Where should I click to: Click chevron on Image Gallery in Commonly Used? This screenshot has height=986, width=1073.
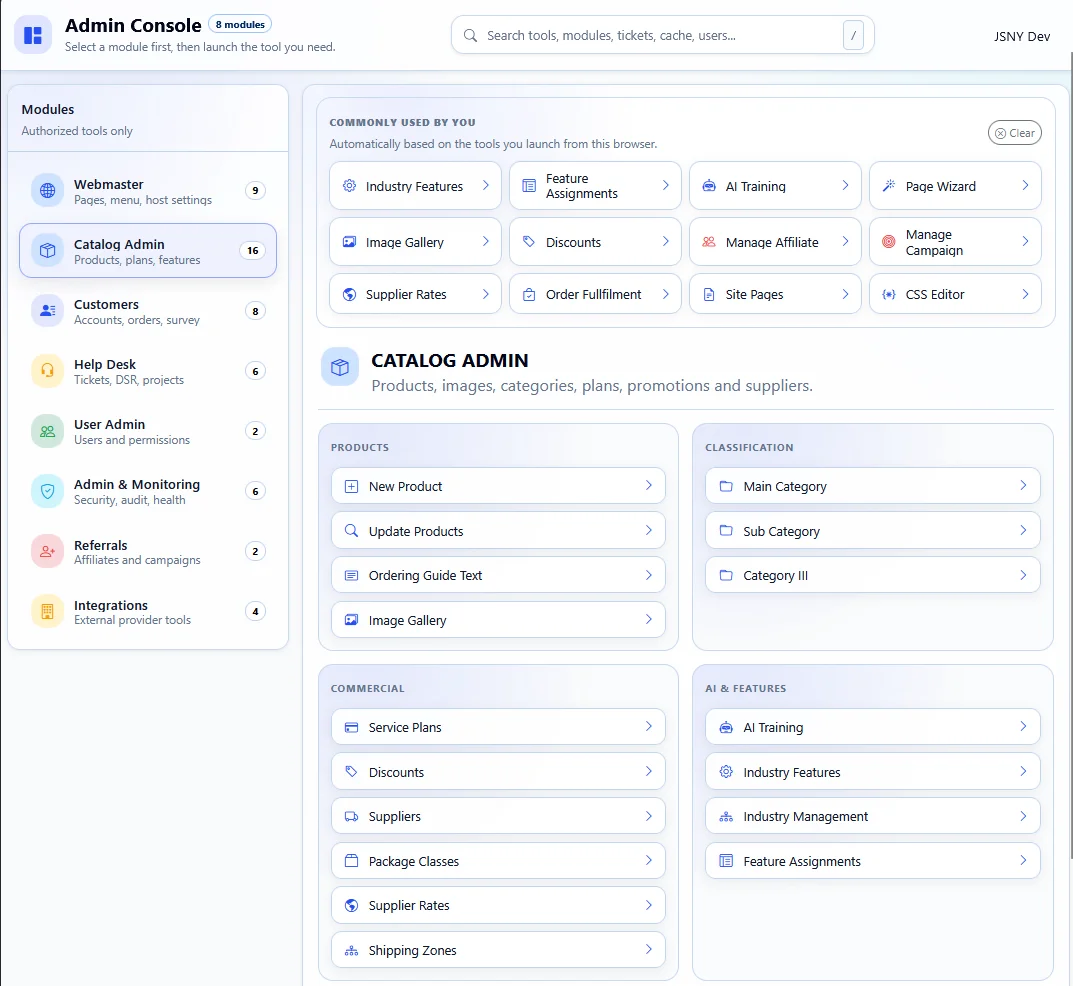pos(485,242)
